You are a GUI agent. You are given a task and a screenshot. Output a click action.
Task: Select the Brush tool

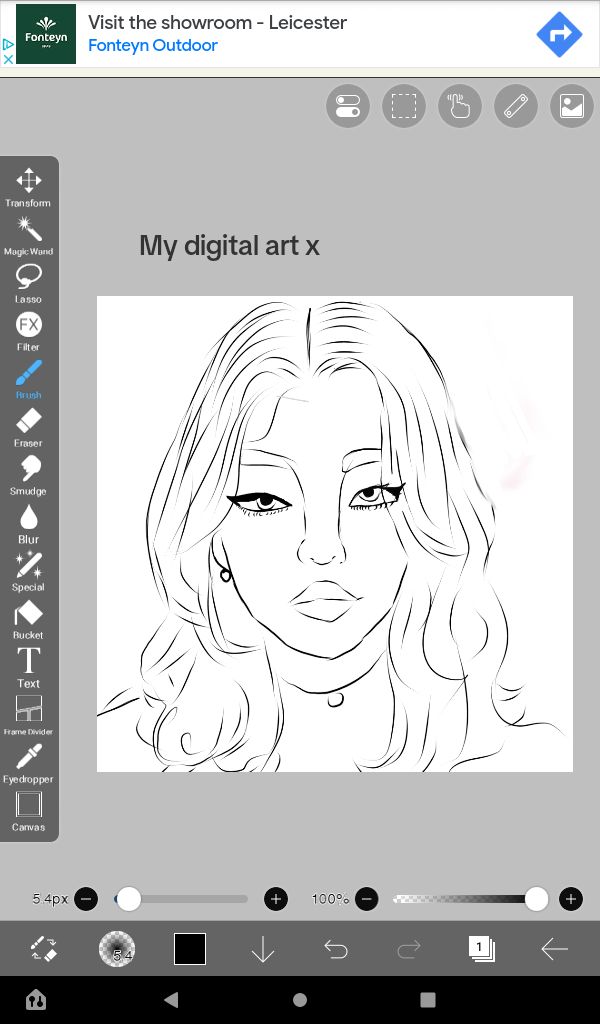28,379
